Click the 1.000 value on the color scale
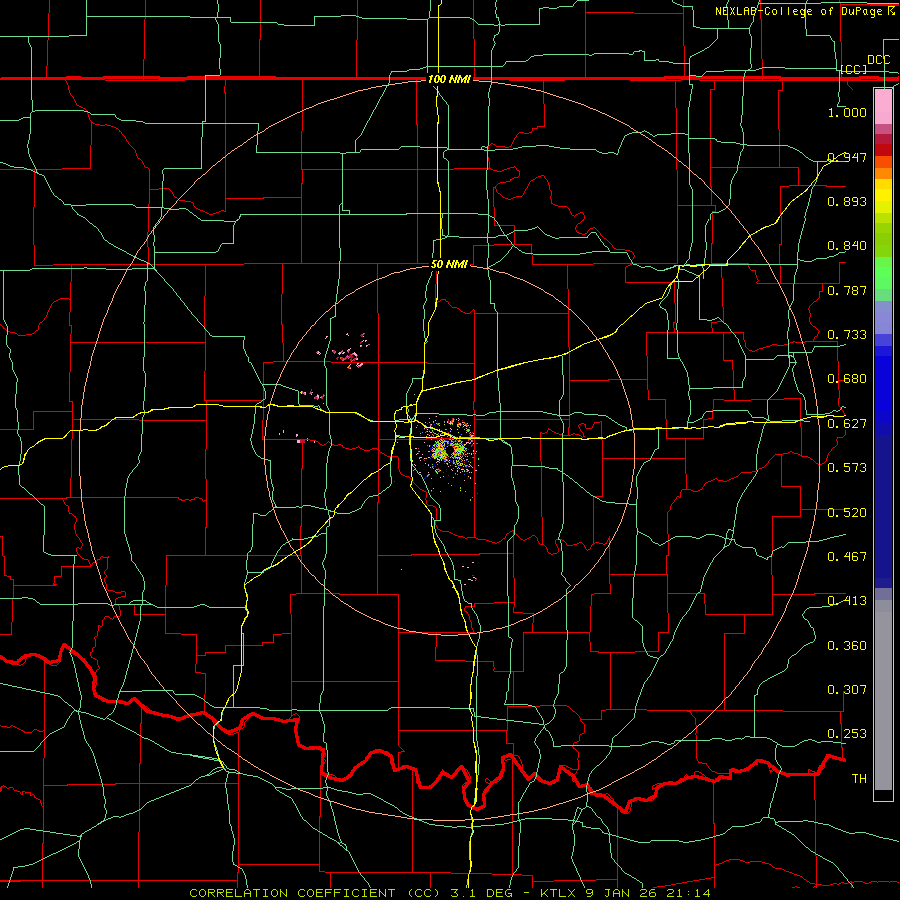Image resolution: width=900 pixels, height=900 pixels. click(x=847, y=112)
